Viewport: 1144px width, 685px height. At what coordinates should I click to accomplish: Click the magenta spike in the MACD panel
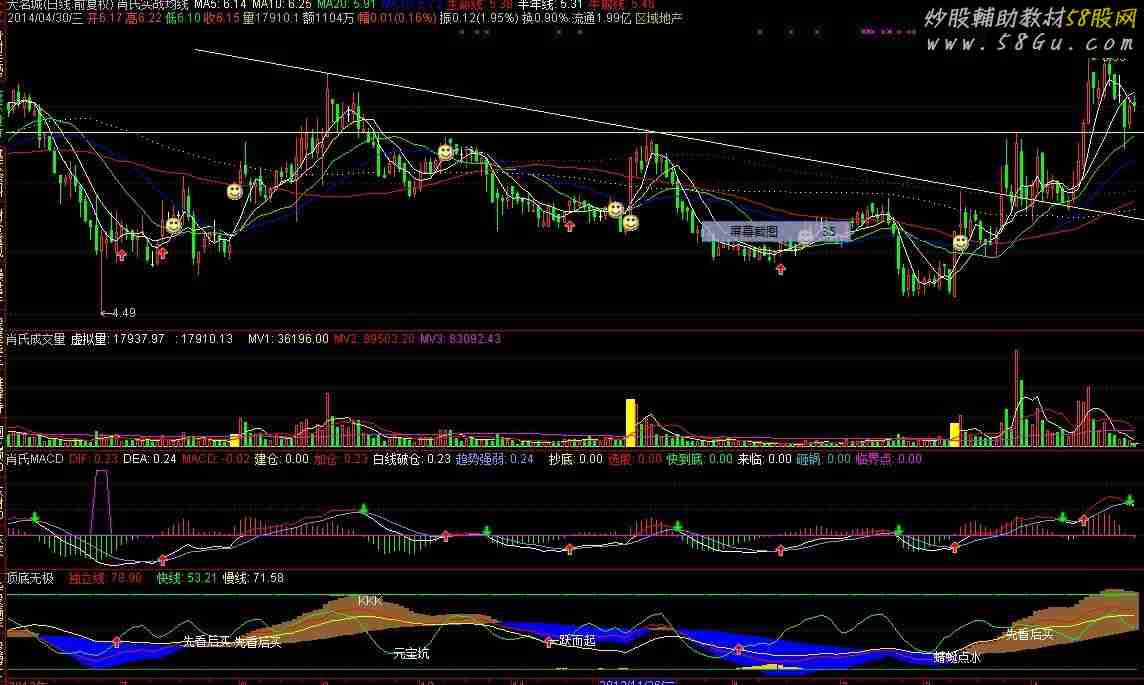tap(101, 503)
